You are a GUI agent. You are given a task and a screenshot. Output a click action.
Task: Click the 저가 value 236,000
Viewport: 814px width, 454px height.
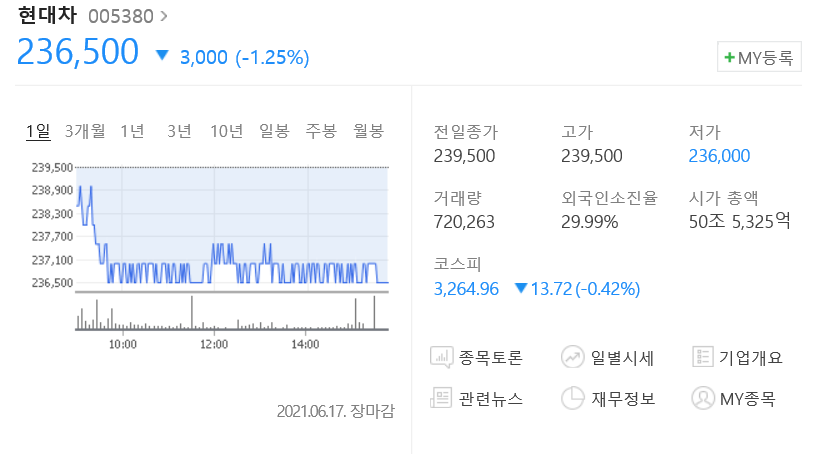point(719,156)
